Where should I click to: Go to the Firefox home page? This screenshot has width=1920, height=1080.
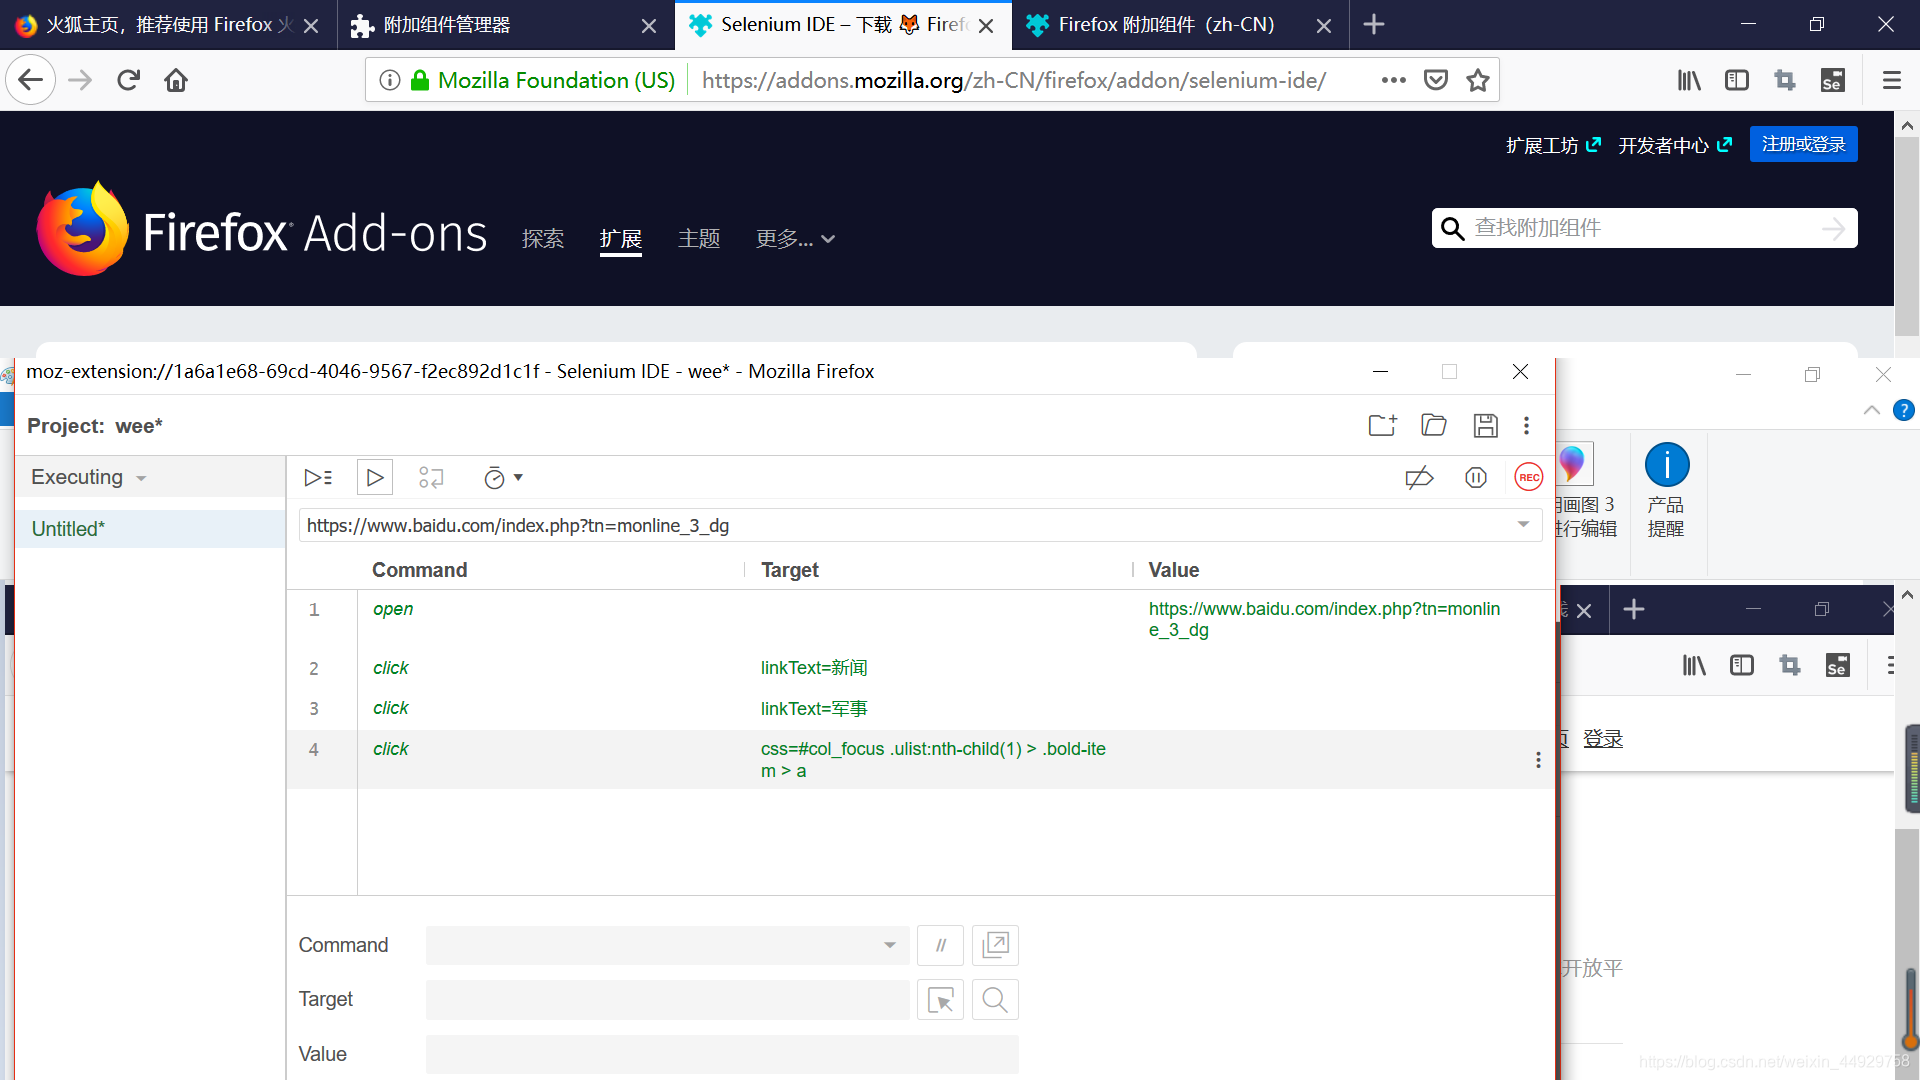176,80
